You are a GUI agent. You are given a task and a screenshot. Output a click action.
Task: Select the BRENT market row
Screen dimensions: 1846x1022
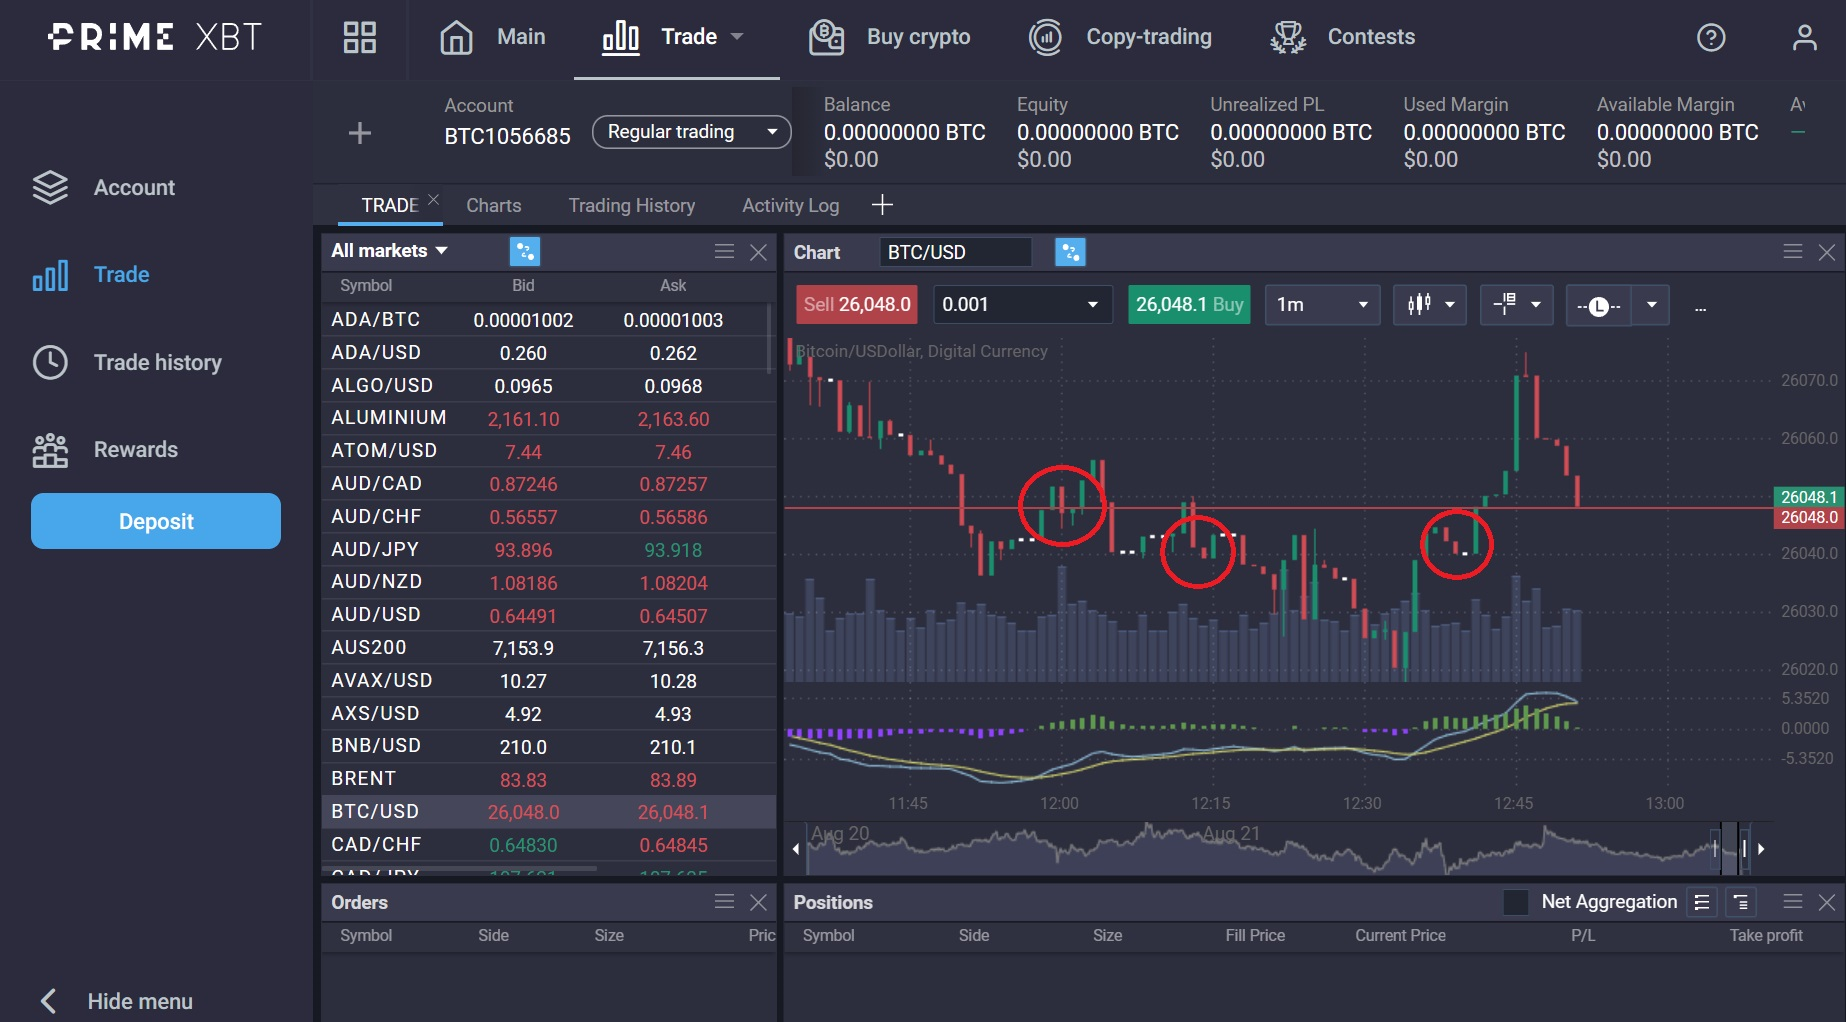(548, 779)
